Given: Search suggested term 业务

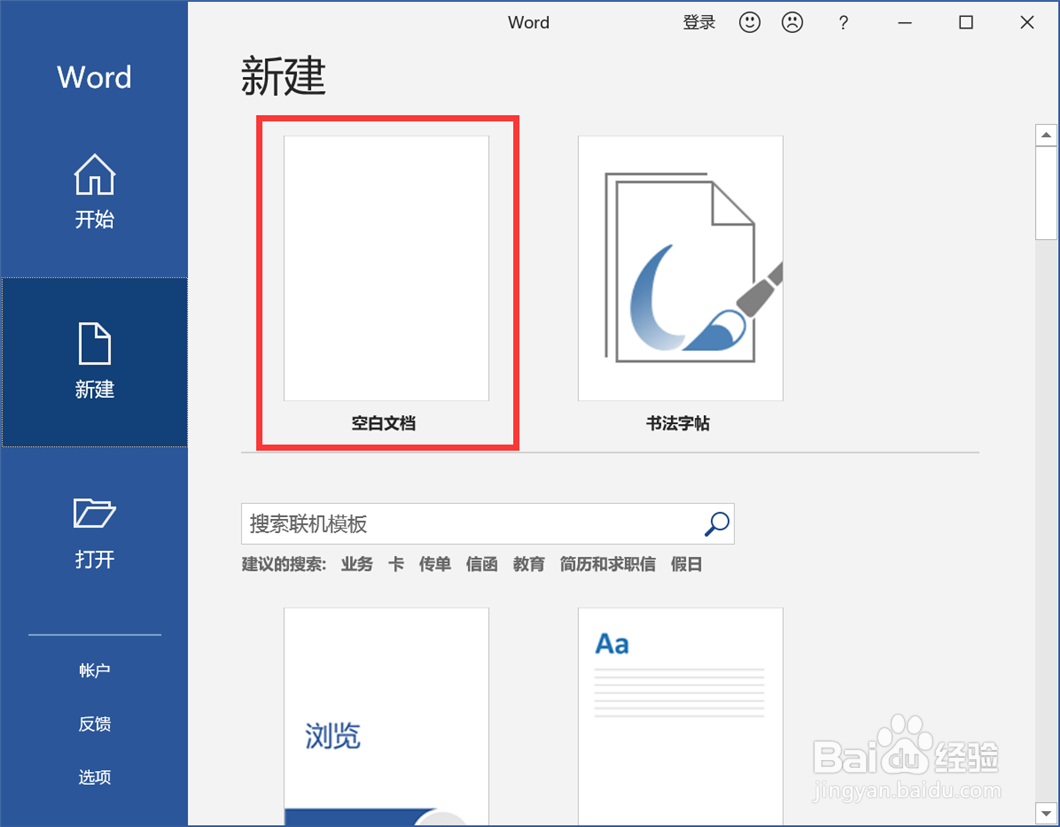Looking at the screenshot, I should tap(356, 564).
